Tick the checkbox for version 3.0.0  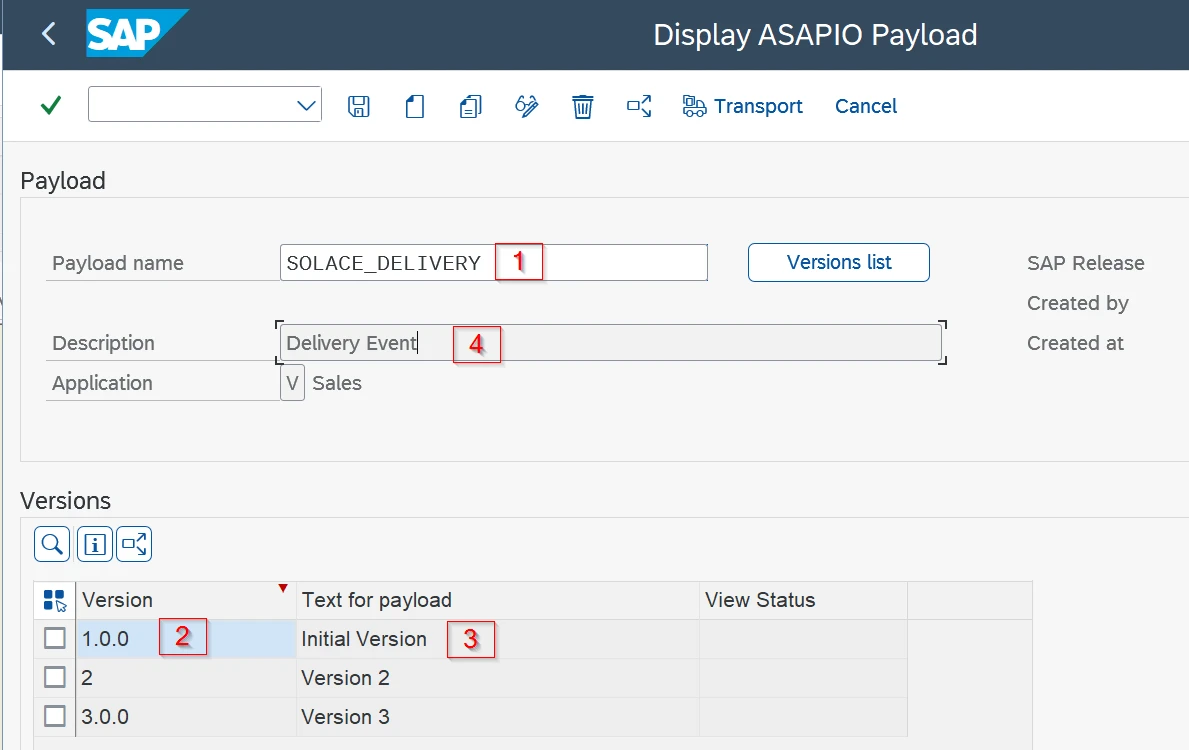(x=55, y=716)
